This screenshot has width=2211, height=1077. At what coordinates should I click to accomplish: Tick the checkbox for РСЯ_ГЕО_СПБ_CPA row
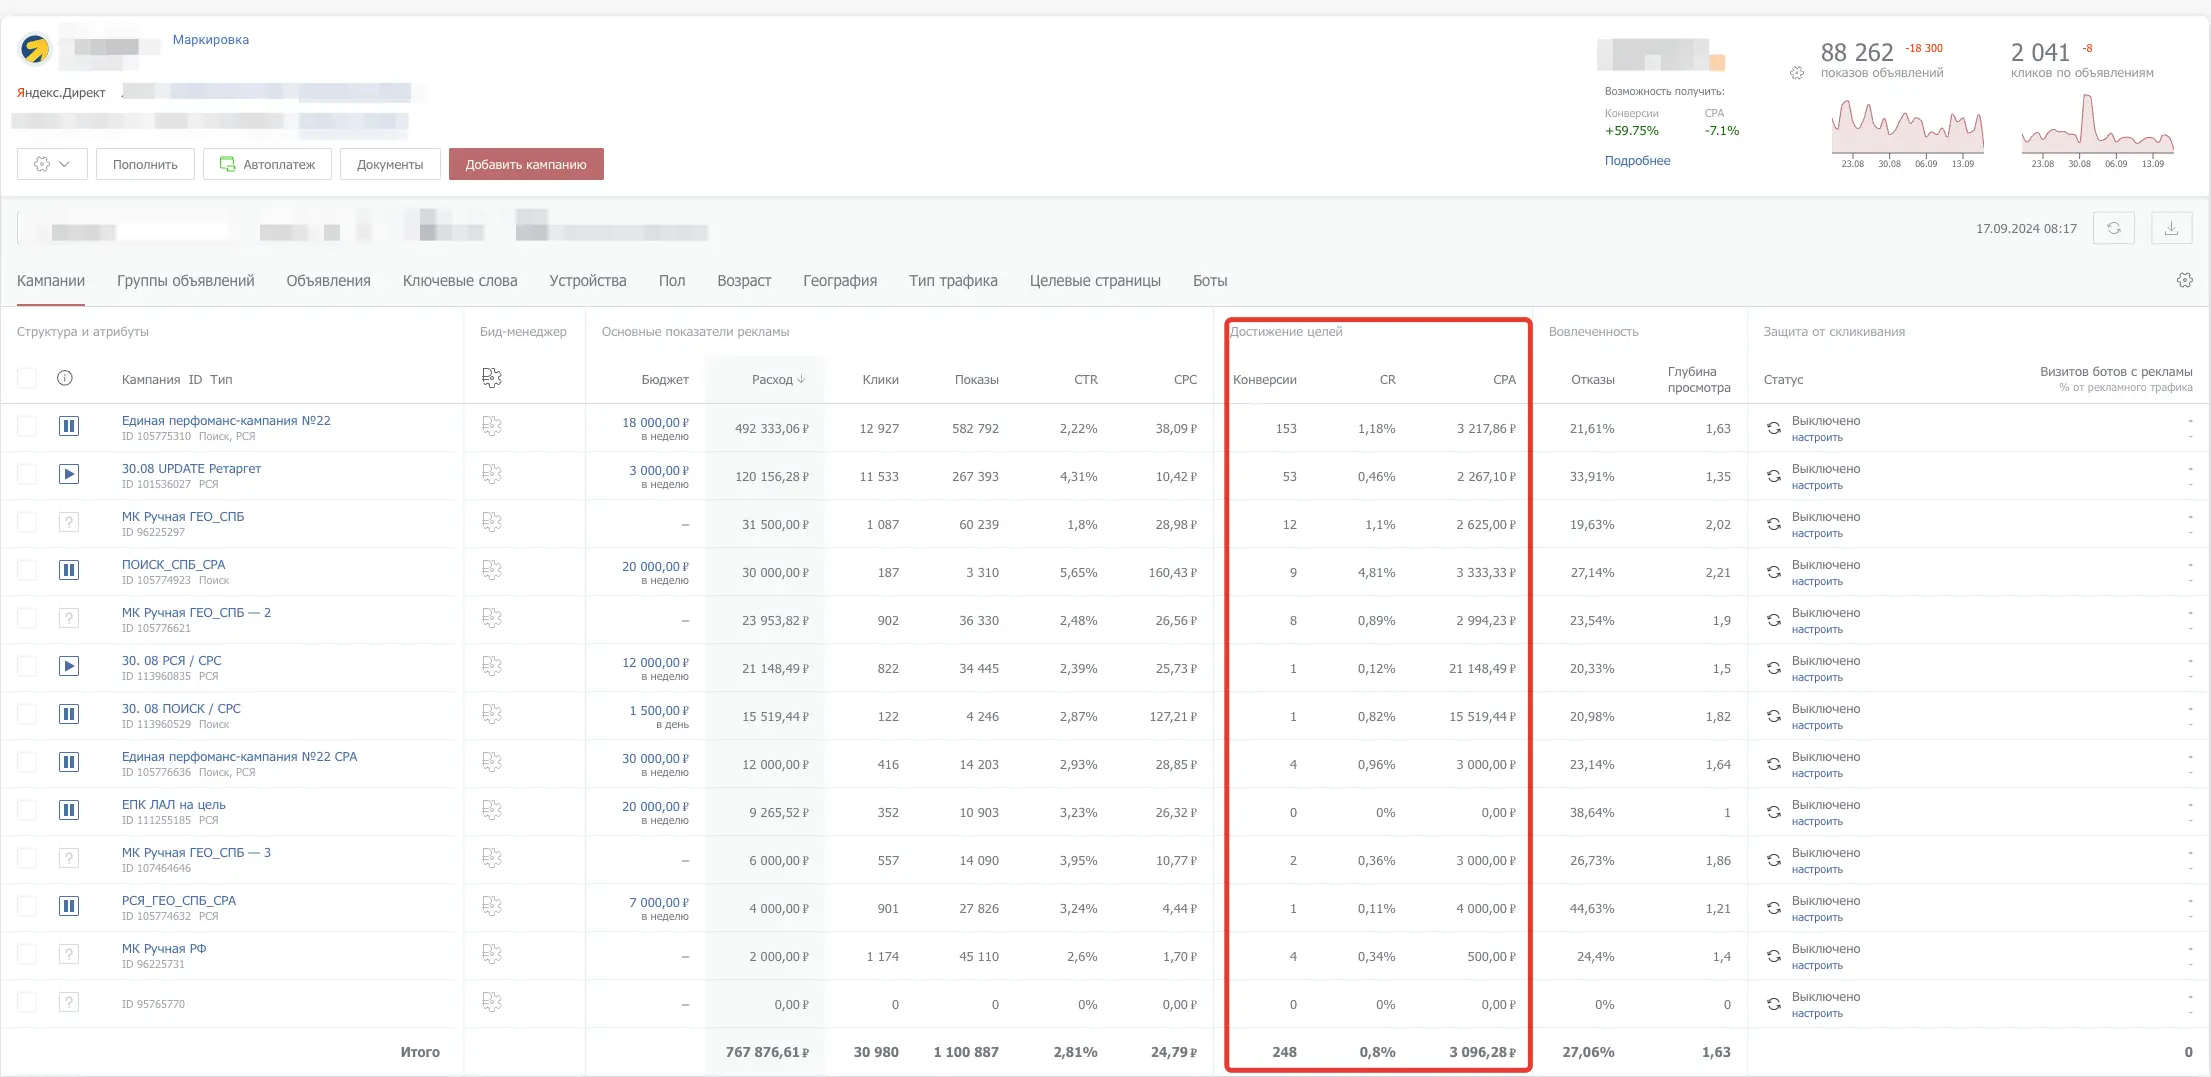[x=27, y=906]
